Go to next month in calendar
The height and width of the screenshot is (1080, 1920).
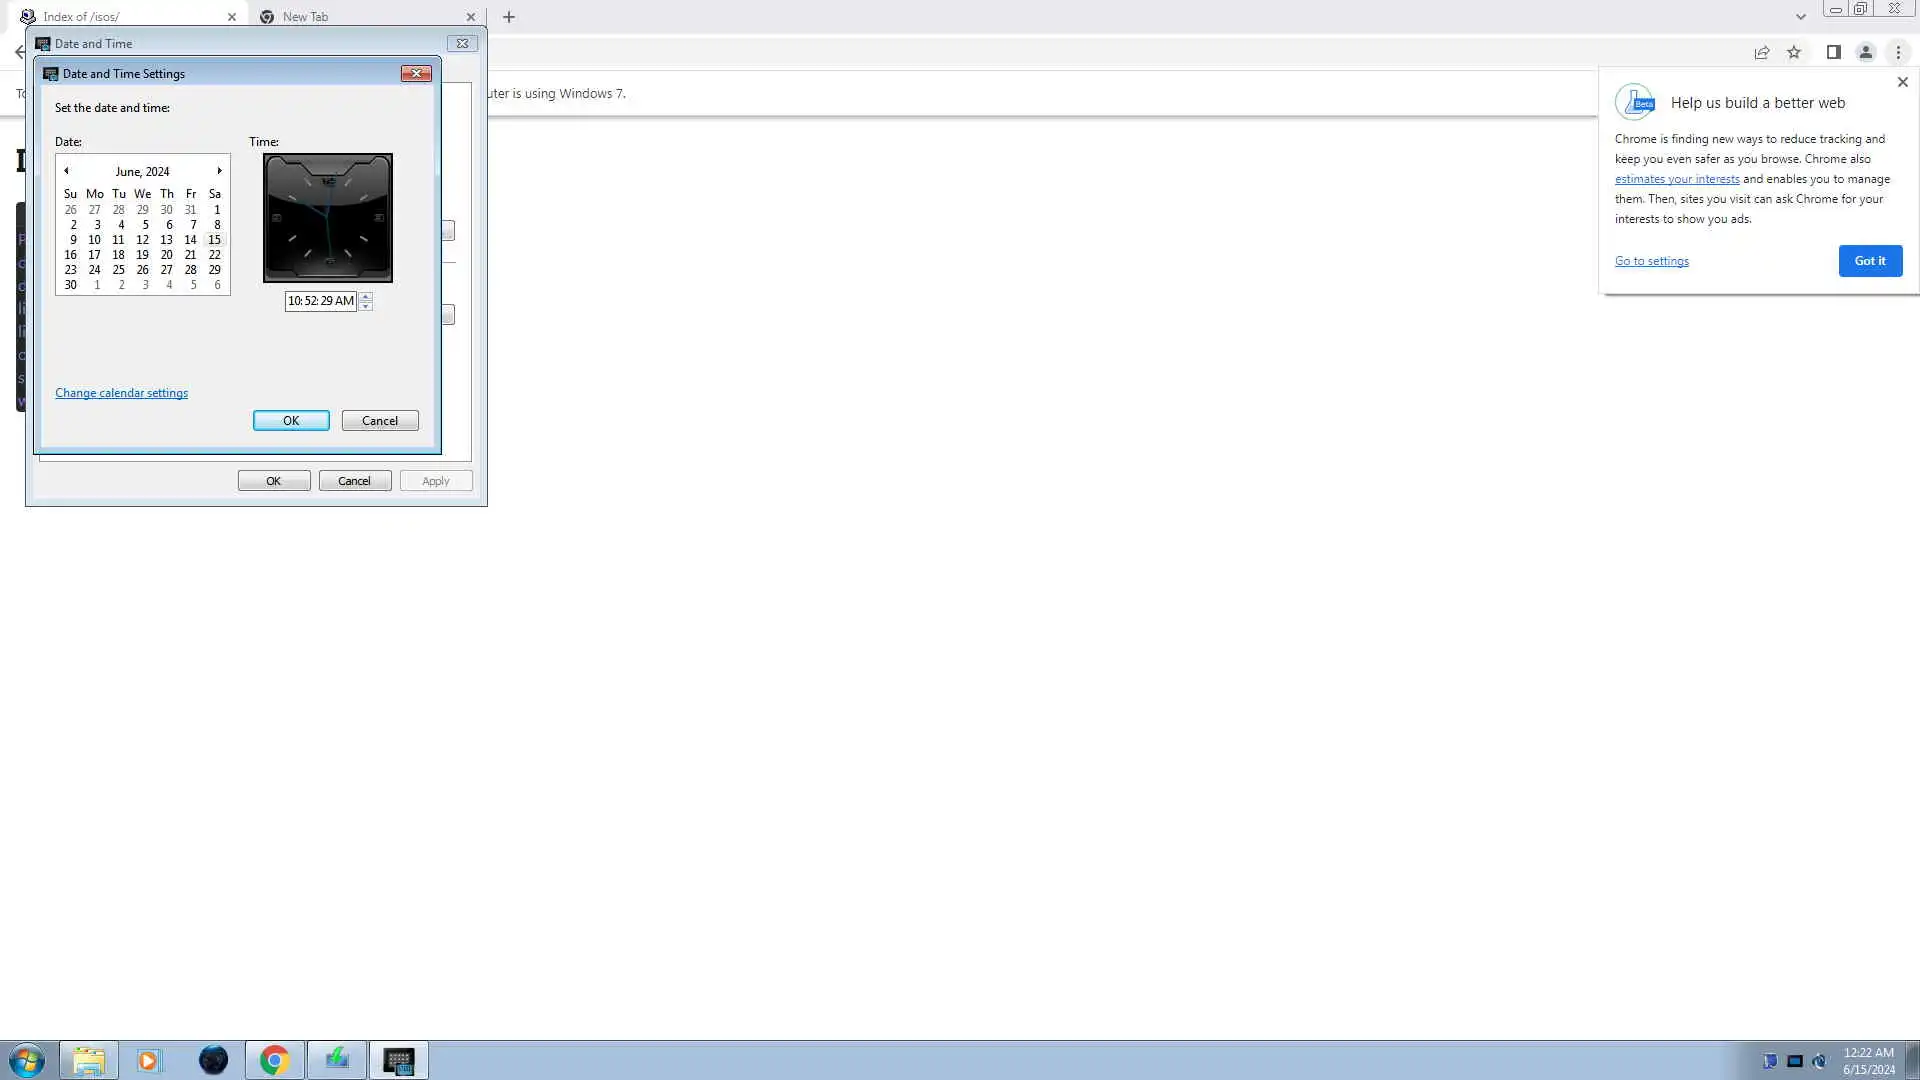click(x=220, y=171)
